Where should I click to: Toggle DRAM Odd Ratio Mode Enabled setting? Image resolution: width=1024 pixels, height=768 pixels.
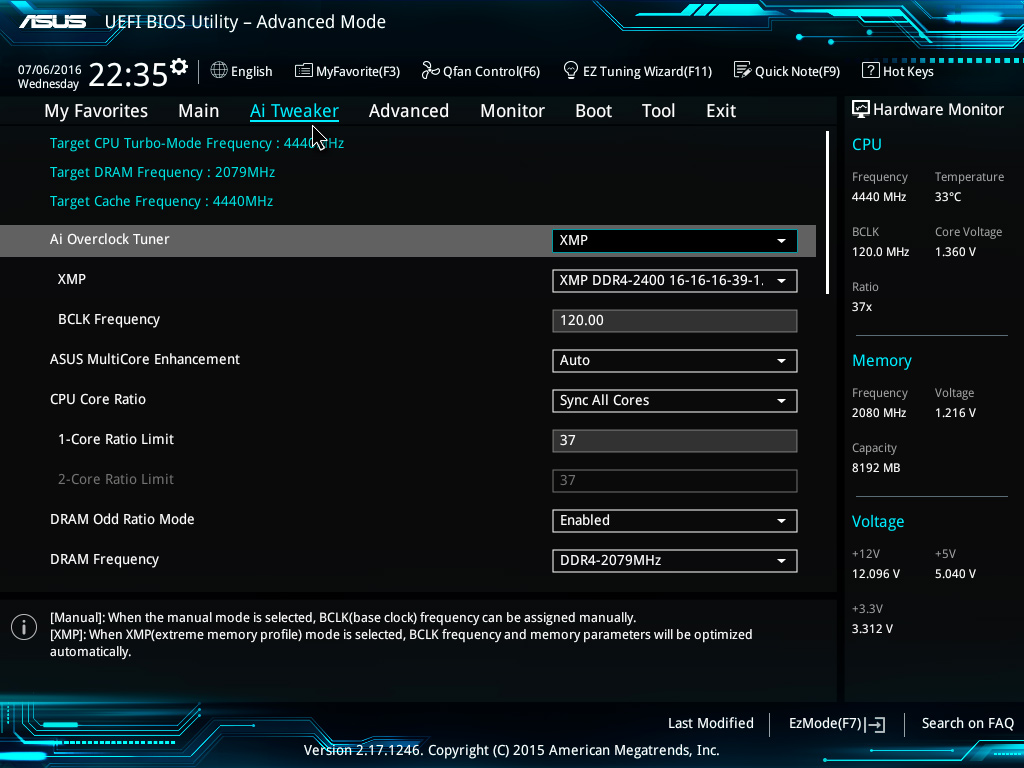tap(674, 521)
